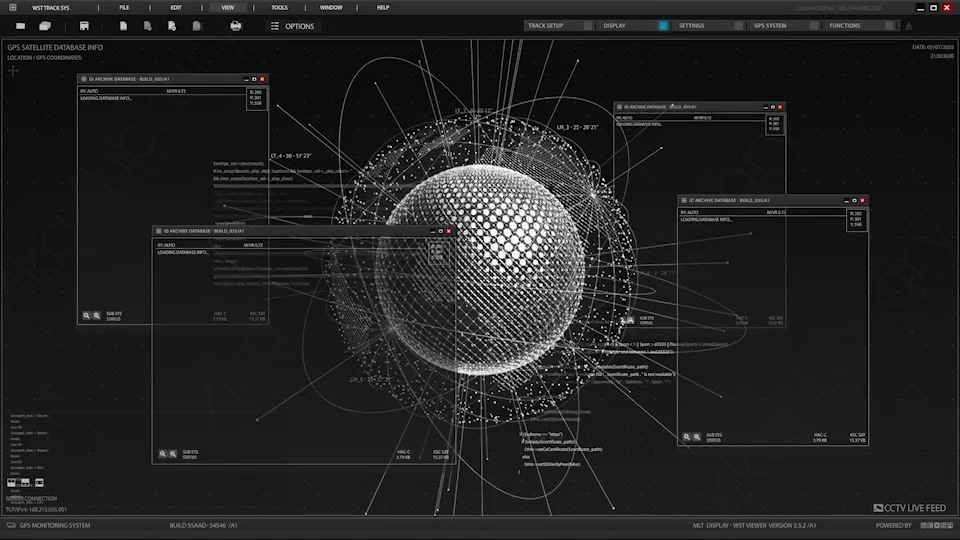Close the widest archive database window

449,231
